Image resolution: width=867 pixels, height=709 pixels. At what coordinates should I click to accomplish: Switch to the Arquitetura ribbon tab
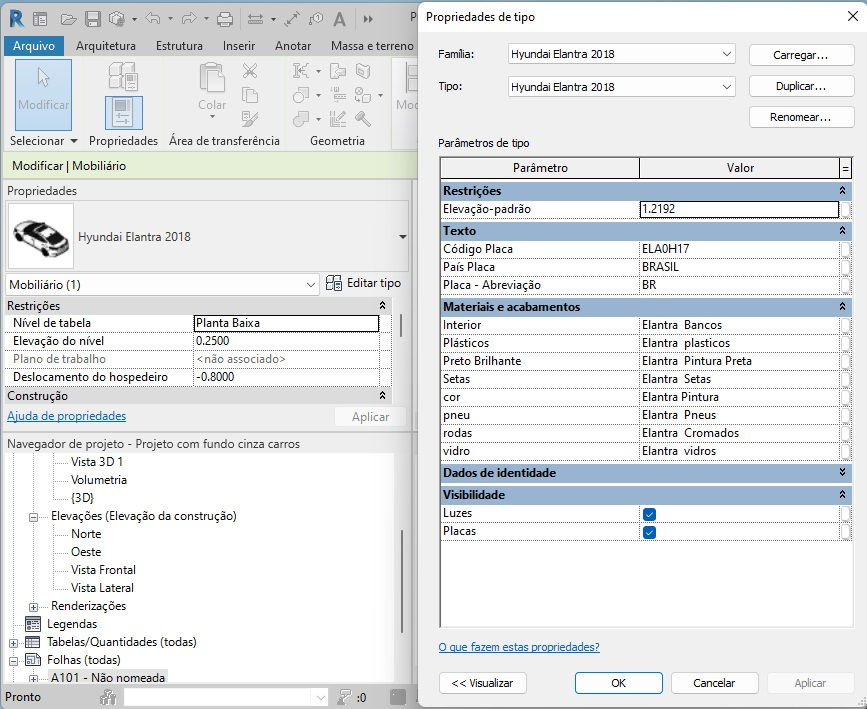pos(106,46)
